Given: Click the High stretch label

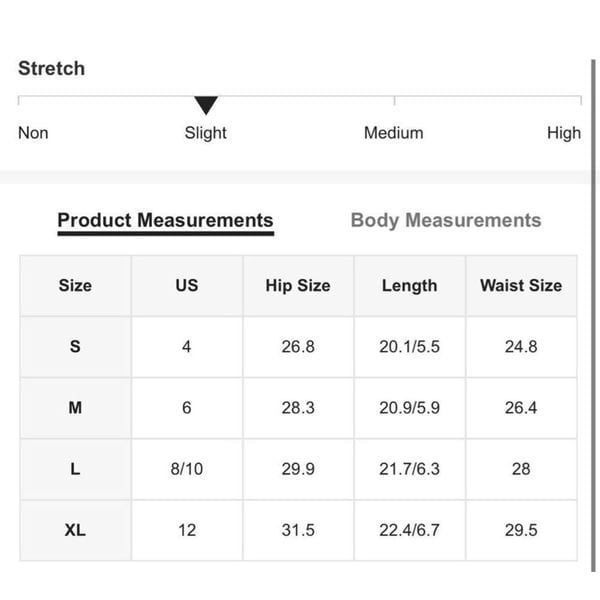Looking at the screenshot, I should point(564,133).
